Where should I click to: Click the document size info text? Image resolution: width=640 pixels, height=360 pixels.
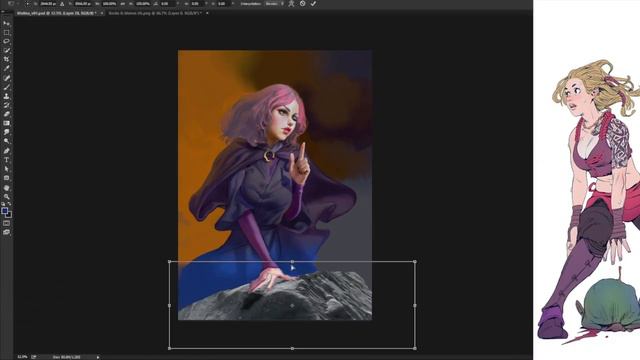click(67, 357)
